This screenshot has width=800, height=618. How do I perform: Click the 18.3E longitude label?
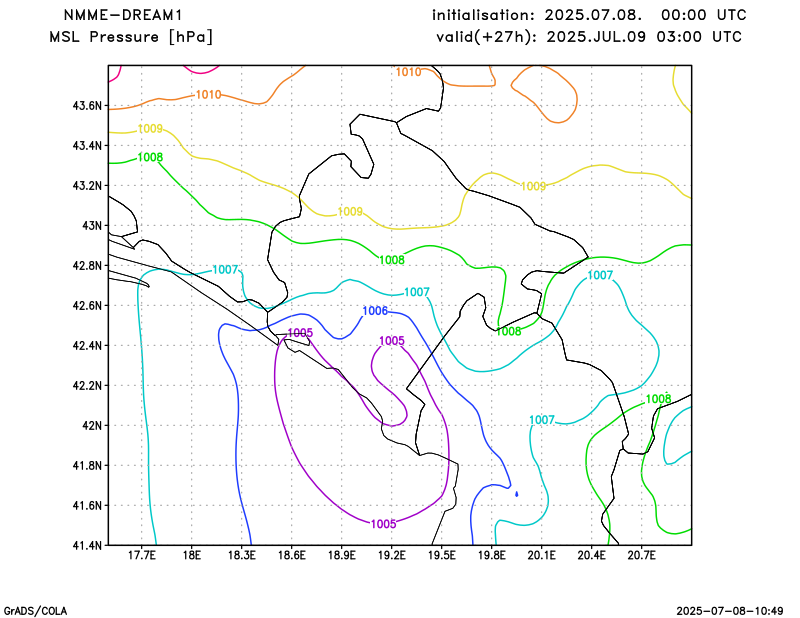tap(242, 555)
